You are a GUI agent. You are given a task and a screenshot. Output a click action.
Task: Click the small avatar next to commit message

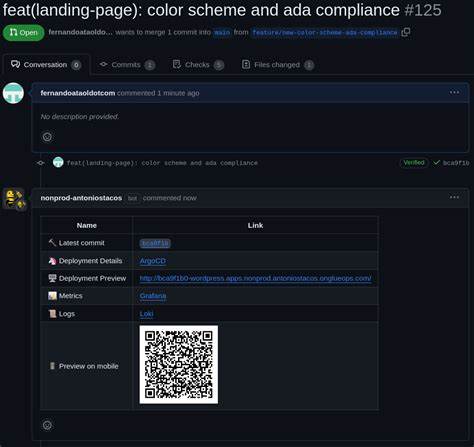pos(58,162)
